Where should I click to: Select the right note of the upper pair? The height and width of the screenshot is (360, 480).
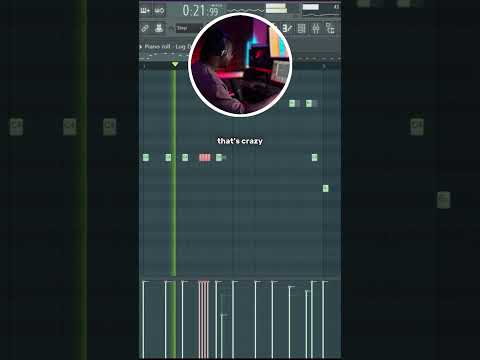[309, 104]
